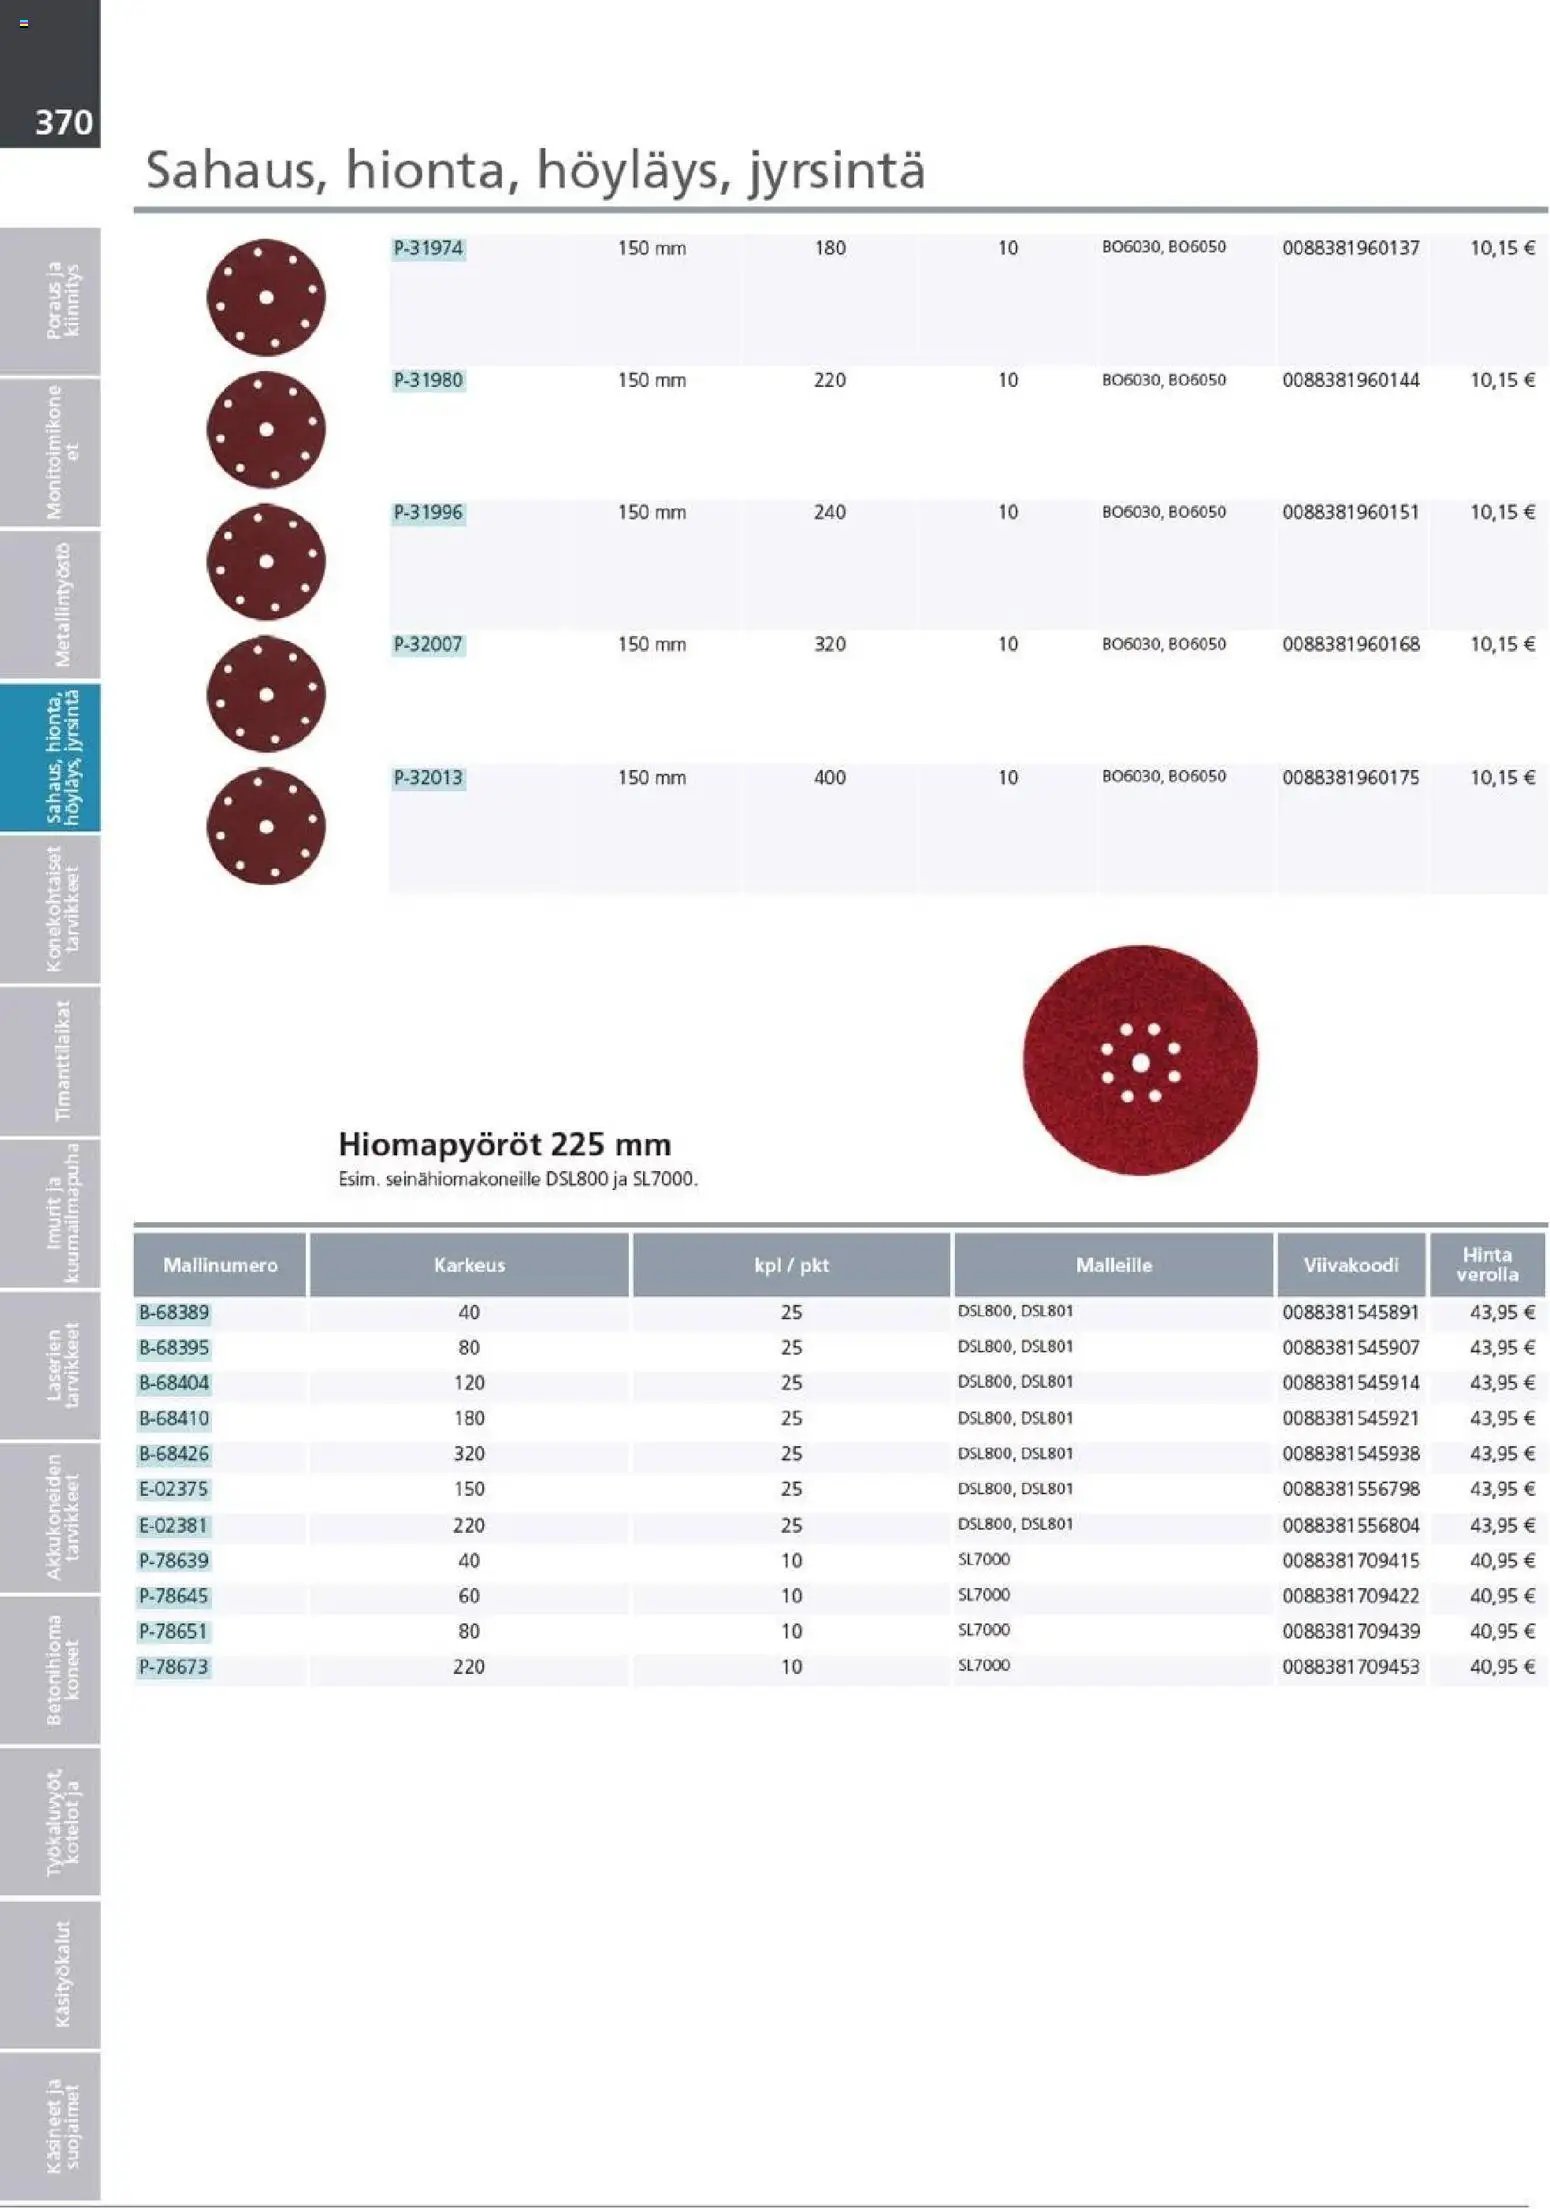Open the Poraus ja kiinnitys side tab
This screenshot has width=1550, height=2209.
pyautogui.click(x=50, y=300)
